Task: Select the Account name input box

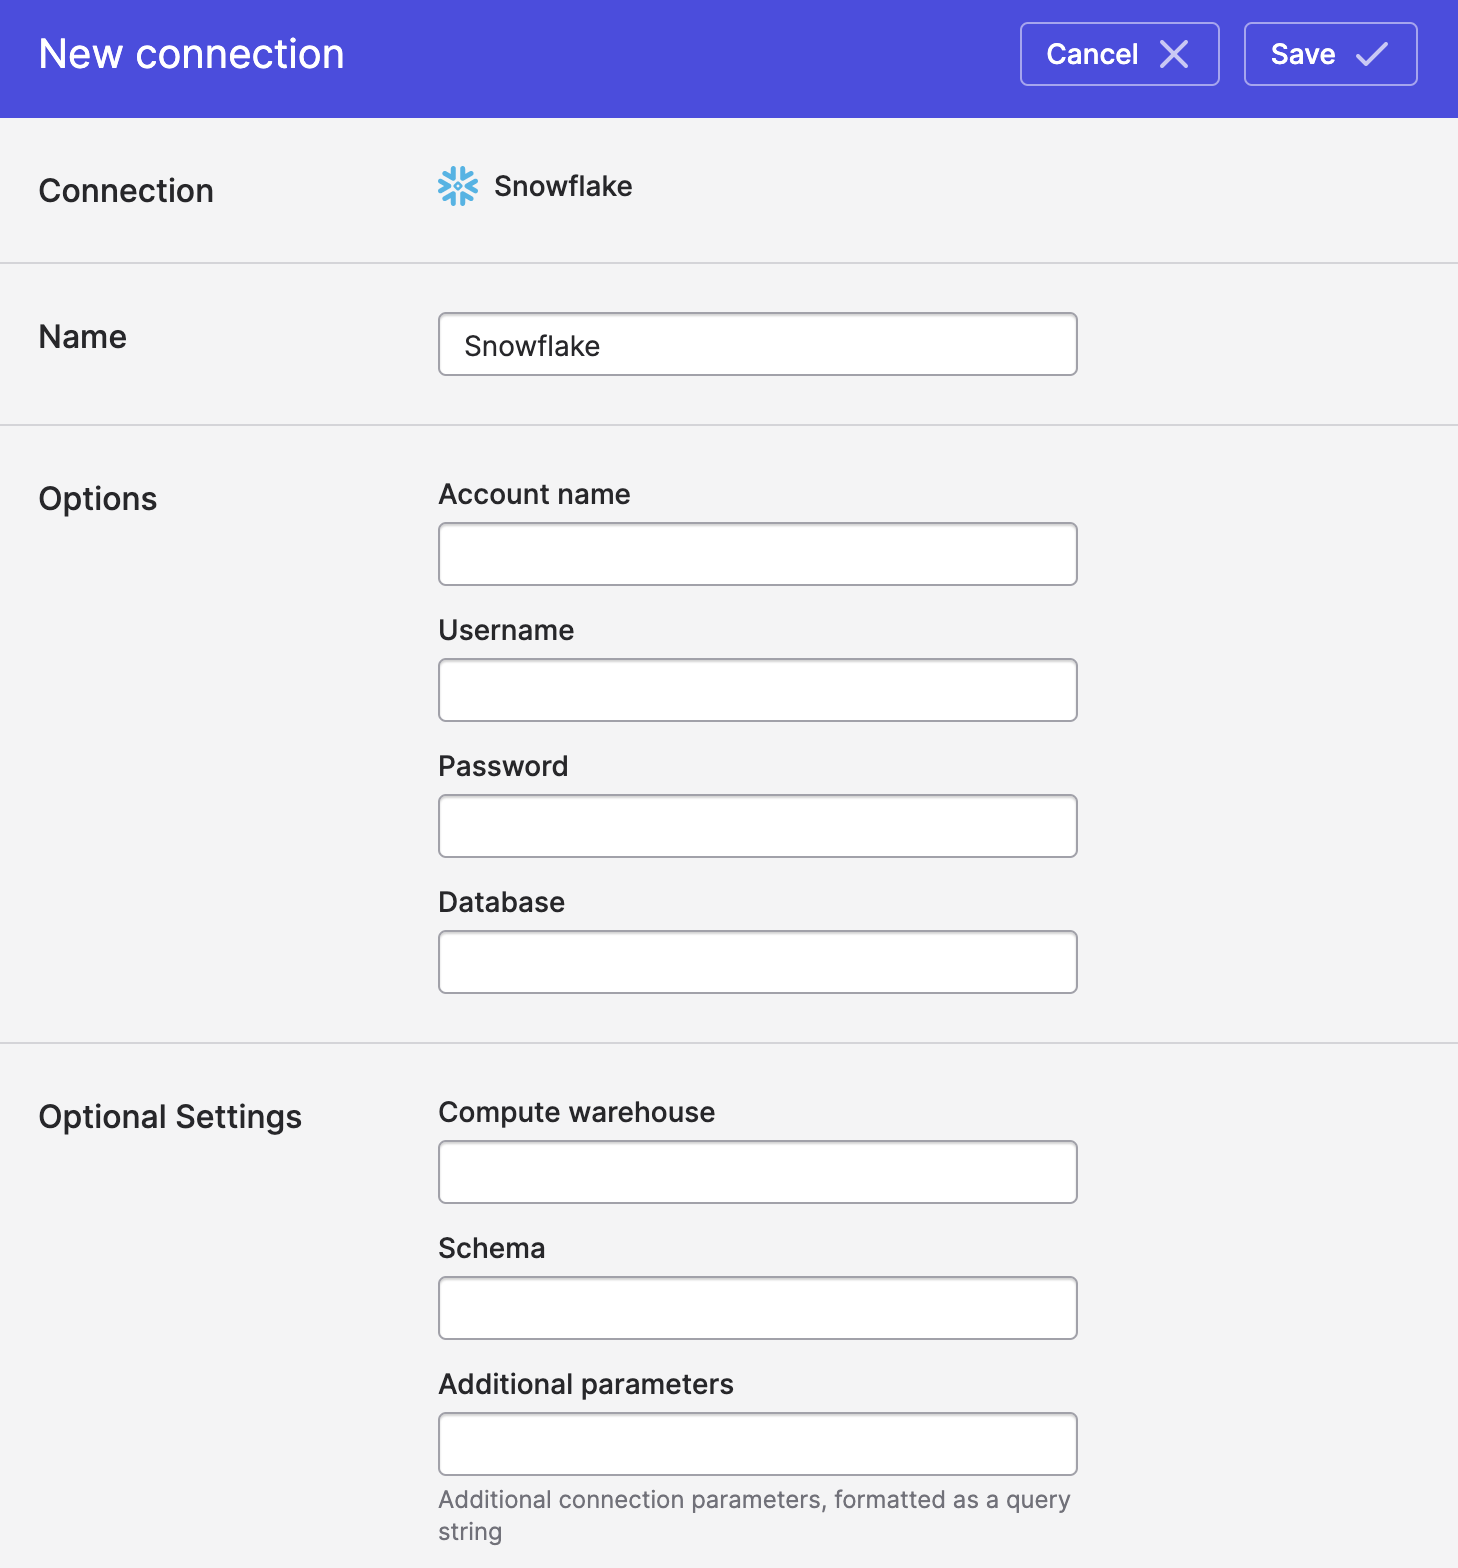Action: pyautogui.click(x=758, y=554)
